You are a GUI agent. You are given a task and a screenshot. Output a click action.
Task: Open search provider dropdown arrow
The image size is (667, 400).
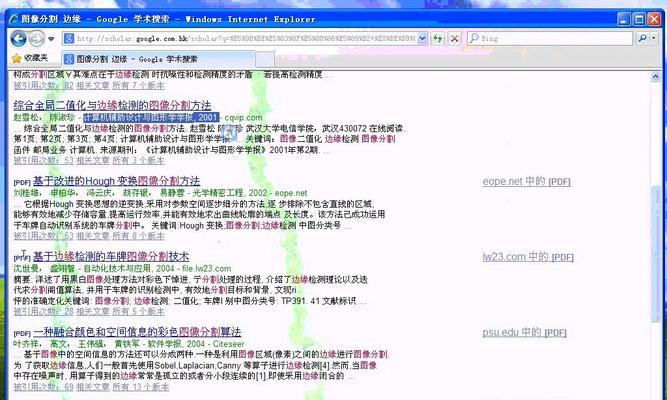653,38
